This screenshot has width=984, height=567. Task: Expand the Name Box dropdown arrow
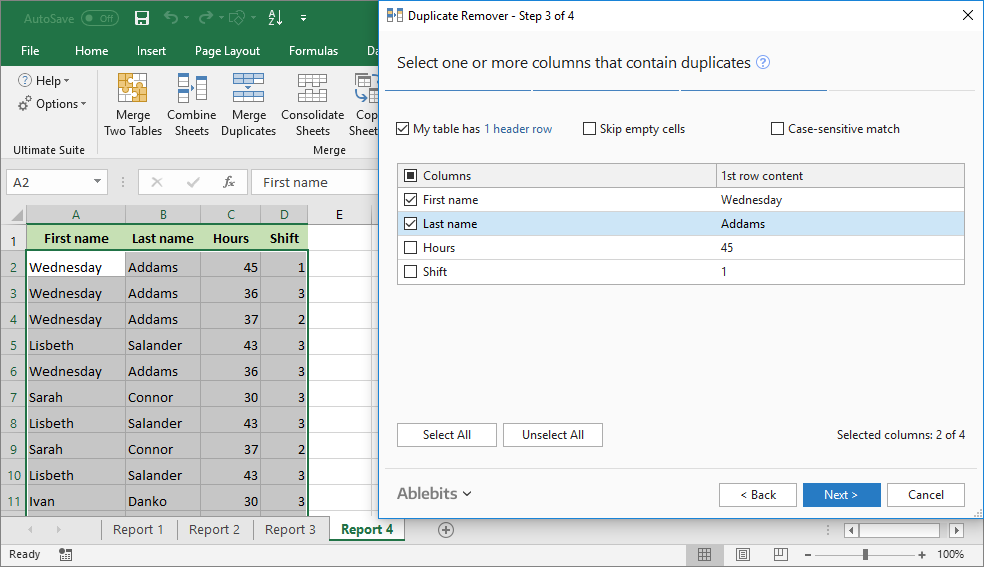(97, 182)
